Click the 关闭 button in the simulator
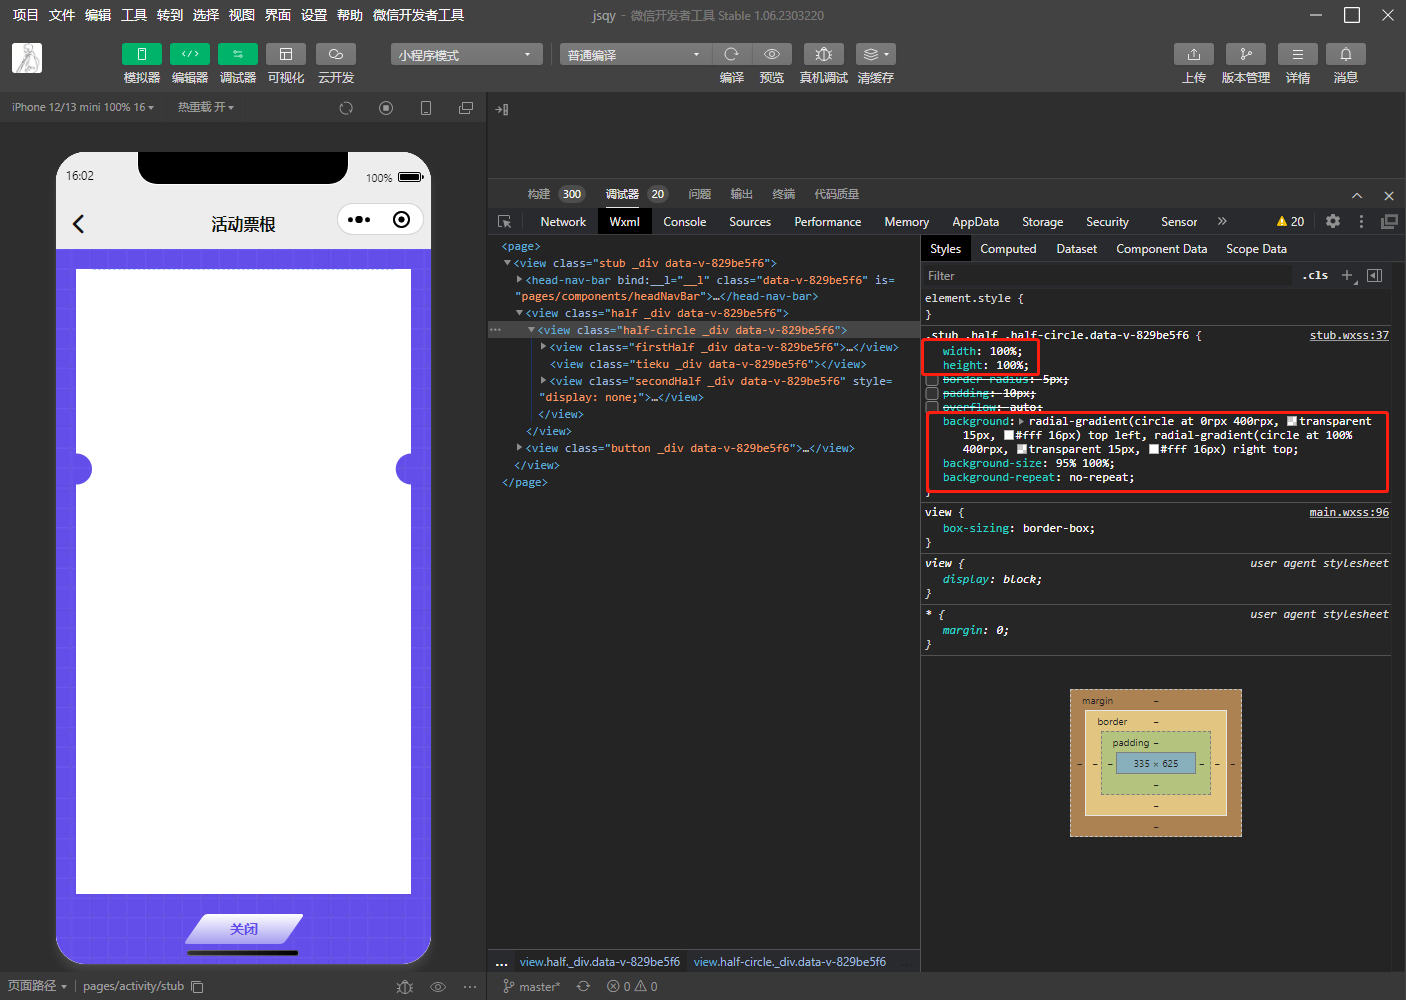The image size is (1406, 1000). [243, 929]
